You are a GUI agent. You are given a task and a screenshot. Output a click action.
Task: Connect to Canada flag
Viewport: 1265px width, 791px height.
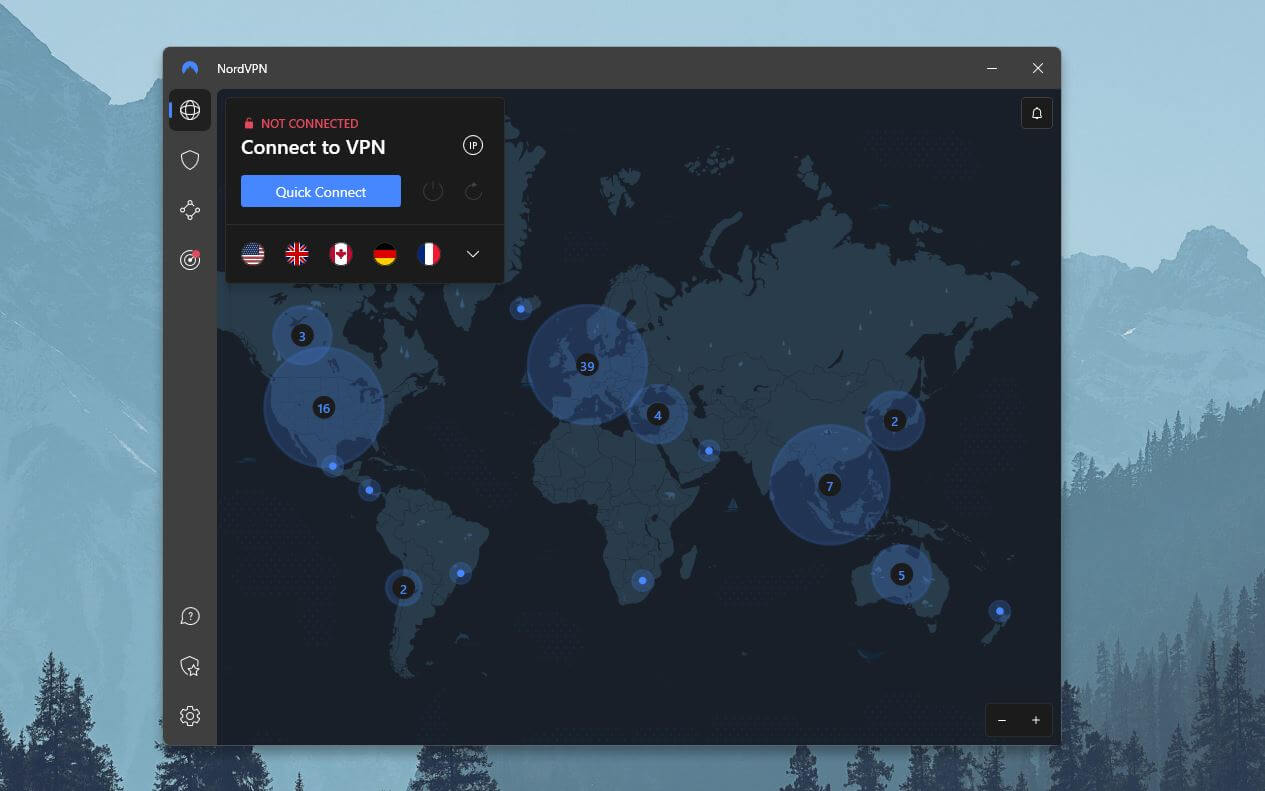pos(341,254)
